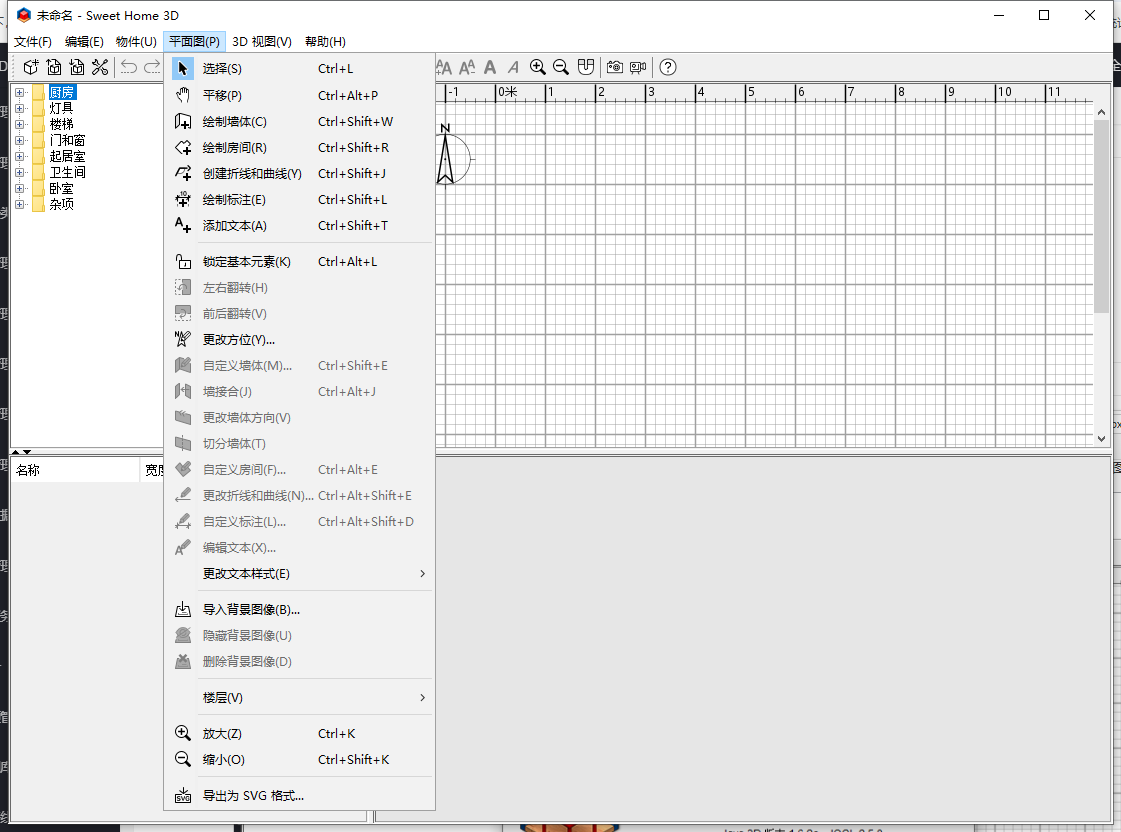
Task: Expand the 卫生间 catalog folder
Action: 20,172
